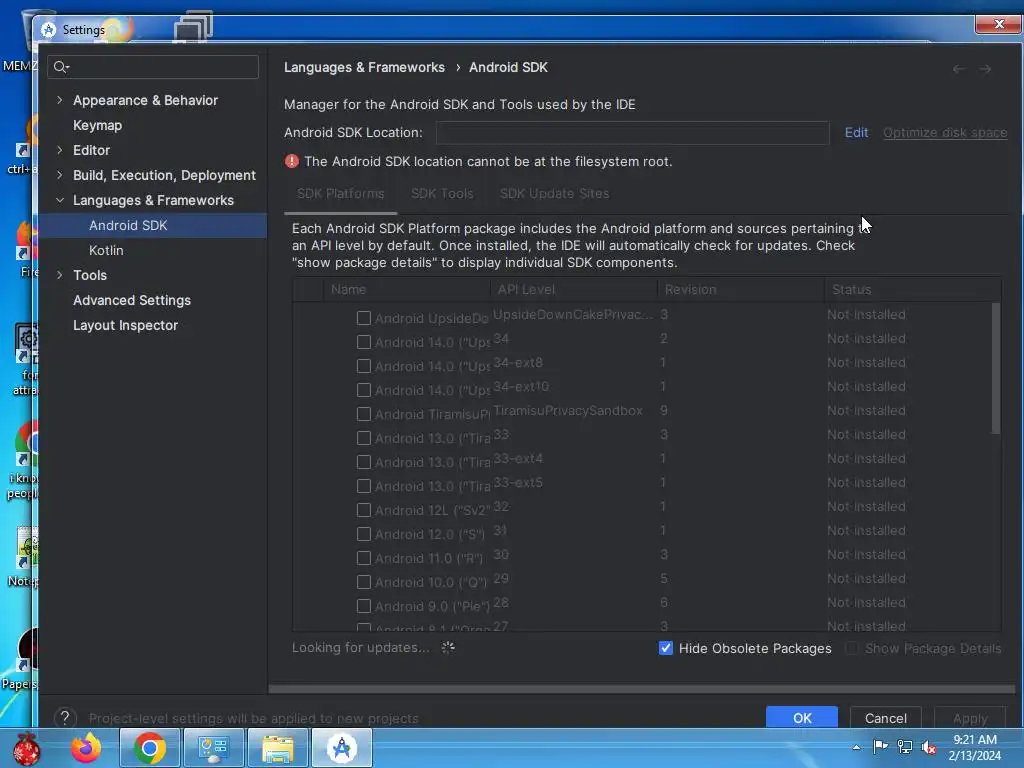Click the Action Center flag icon in tray
This screenshot has width=1024, height=768.
[x=880, y=746]
